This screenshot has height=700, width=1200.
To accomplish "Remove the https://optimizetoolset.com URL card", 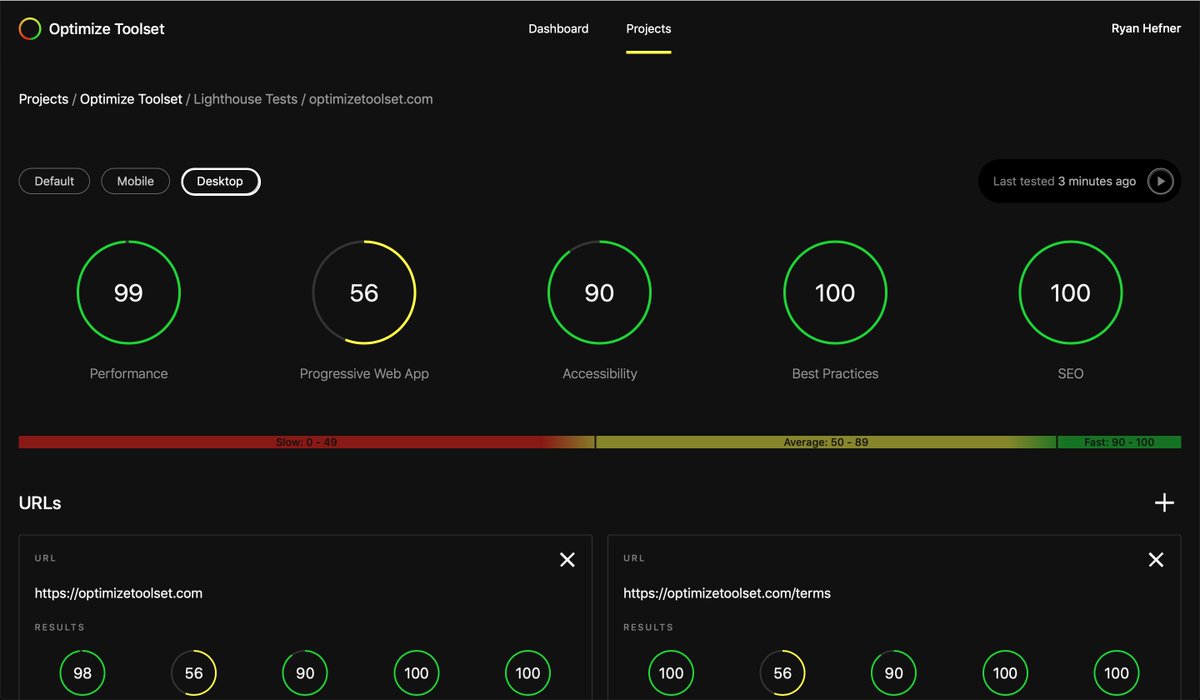I will [x=567, y=560].
